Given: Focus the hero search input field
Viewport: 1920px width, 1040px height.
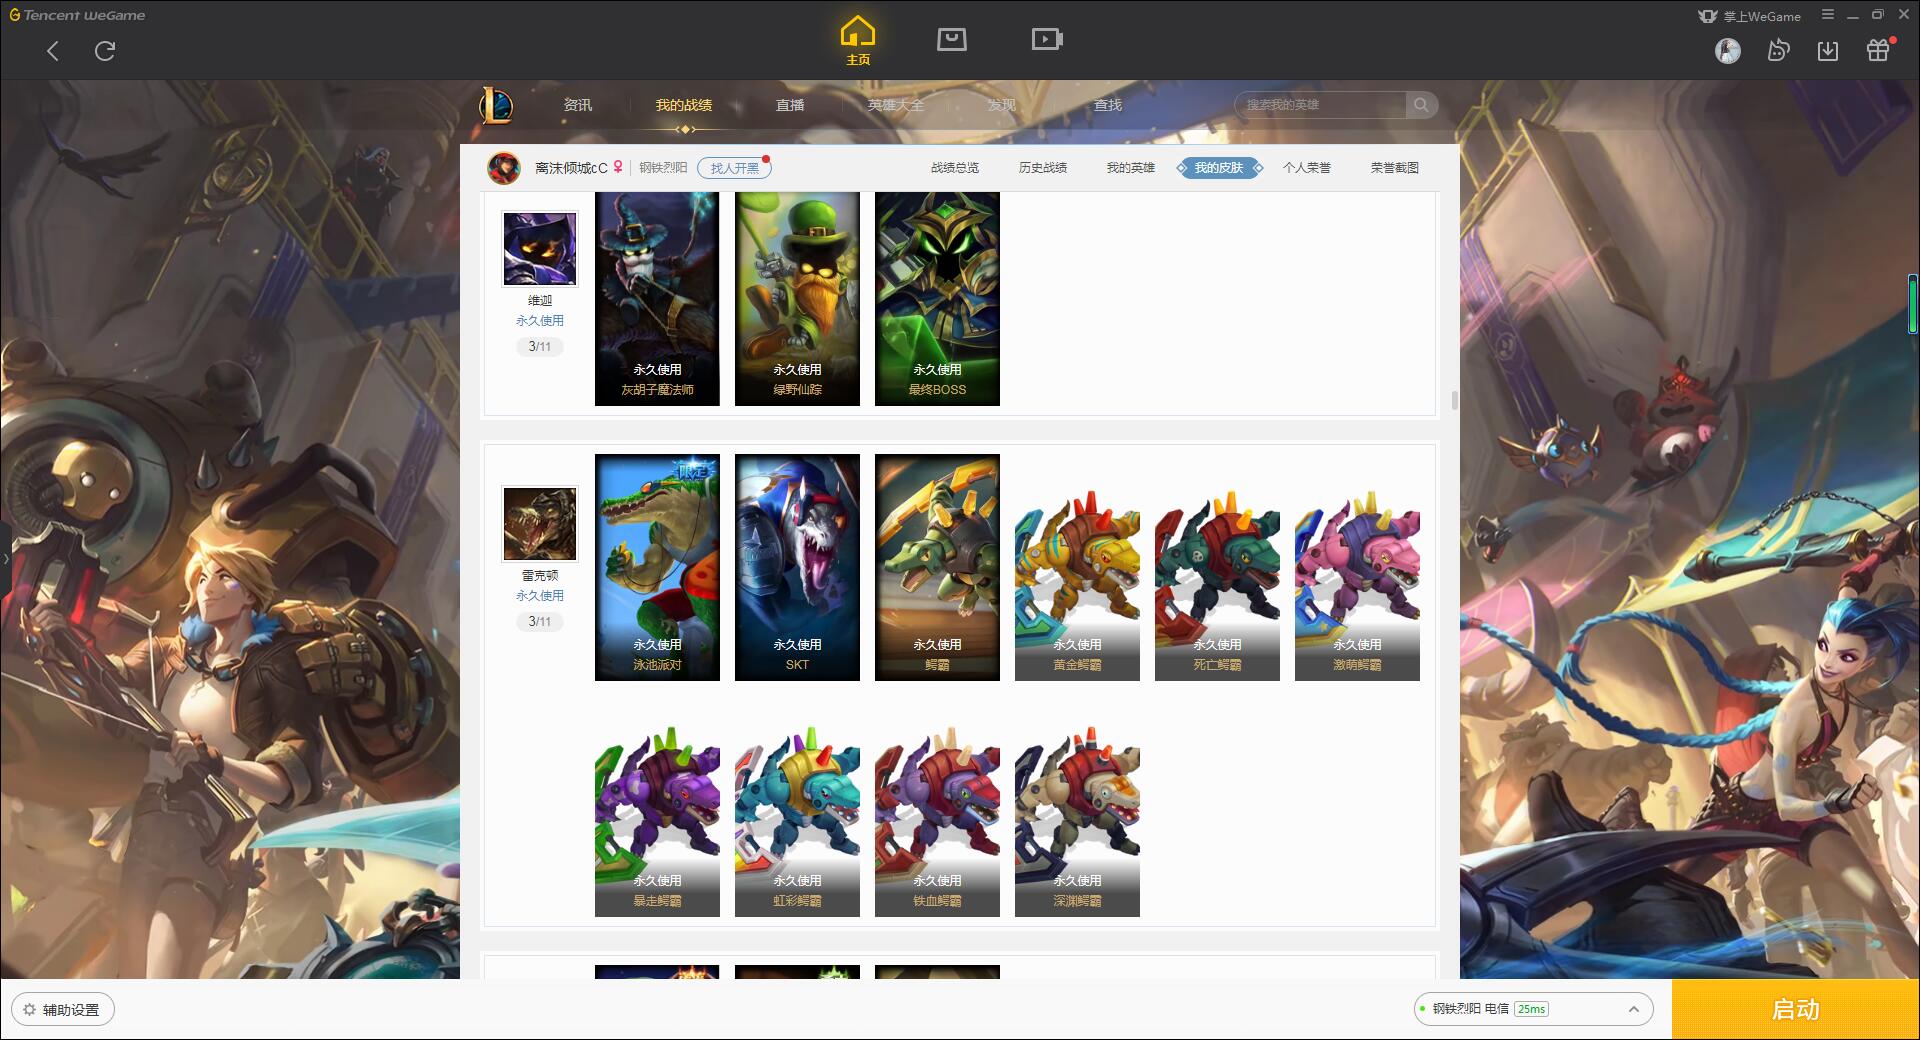Looking at the screenshot, I should point(1320,105).
